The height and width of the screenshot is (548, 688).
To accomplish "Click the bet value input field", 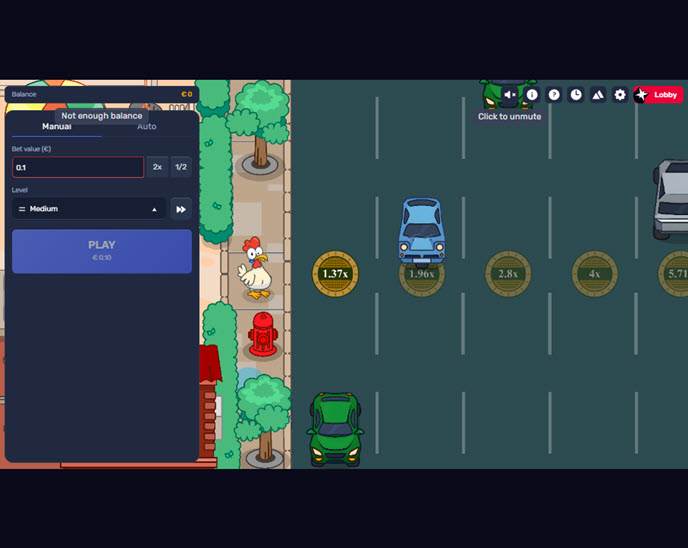I will pyautogui.click(x=78, y=167).
